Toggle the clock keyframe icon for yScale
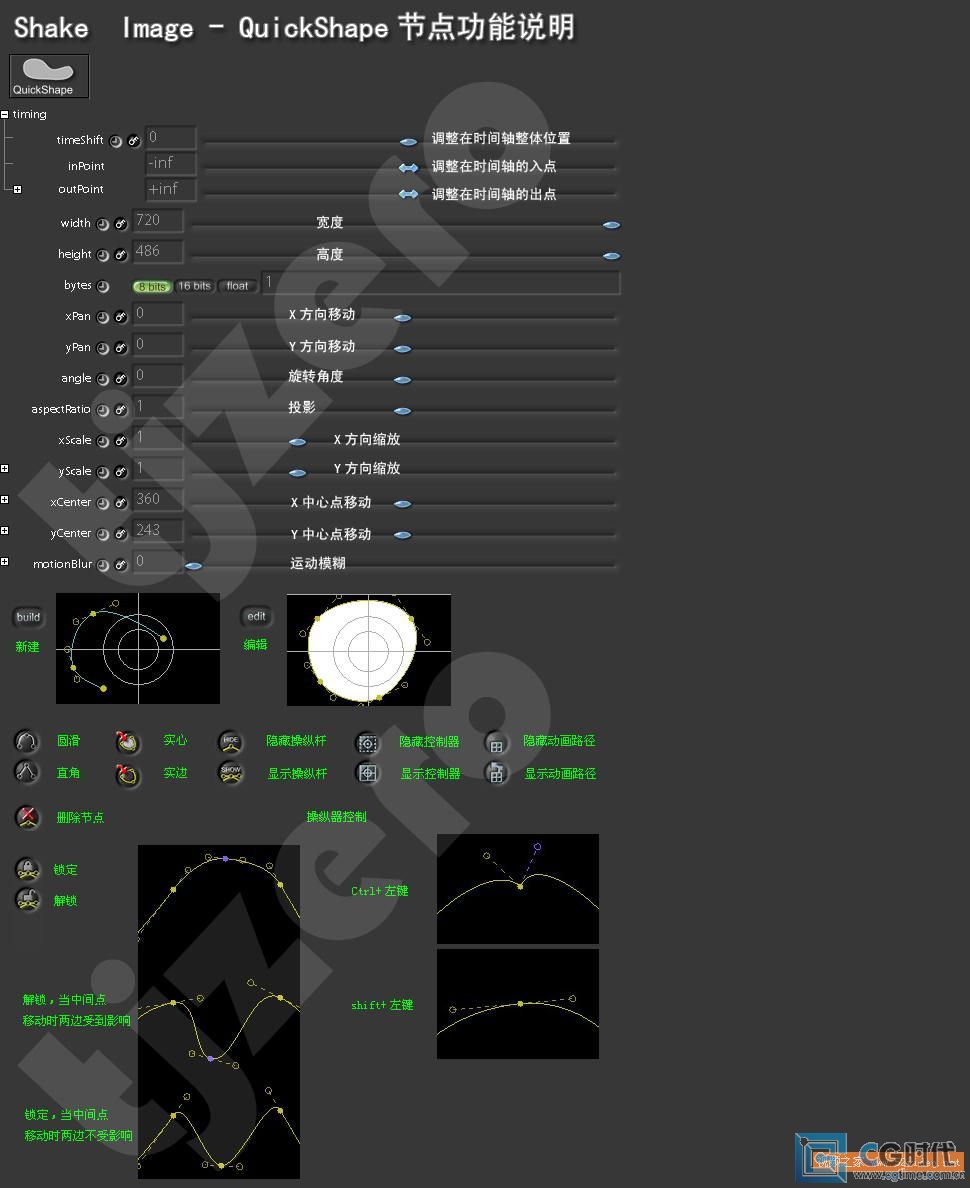Screen dimensions: 970x1188 103,472
